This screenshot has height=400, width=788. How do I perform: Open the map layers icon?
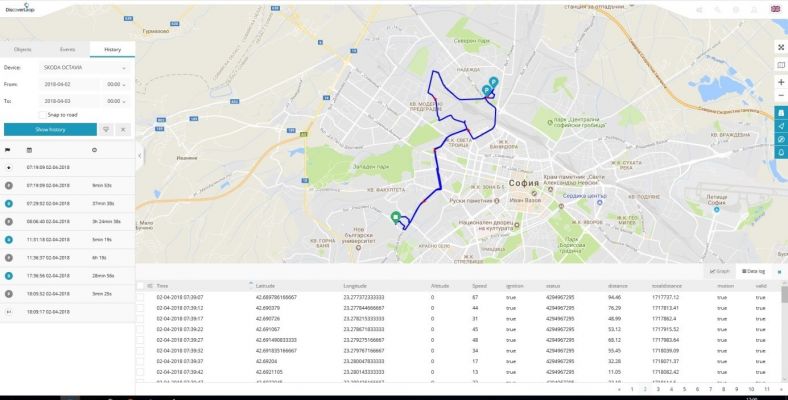[x=781, y=65]
